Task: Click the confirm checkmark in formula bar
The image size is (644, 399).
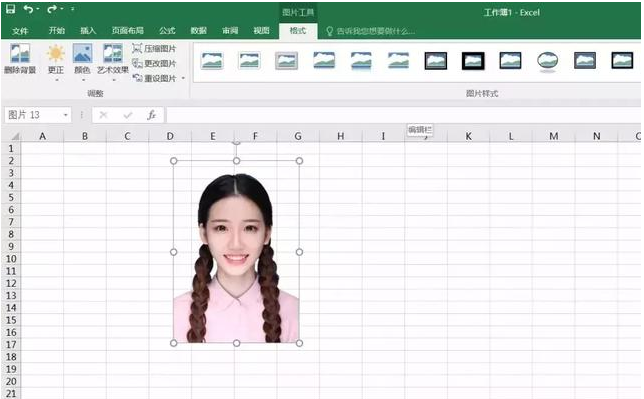Action: point(128,115)
